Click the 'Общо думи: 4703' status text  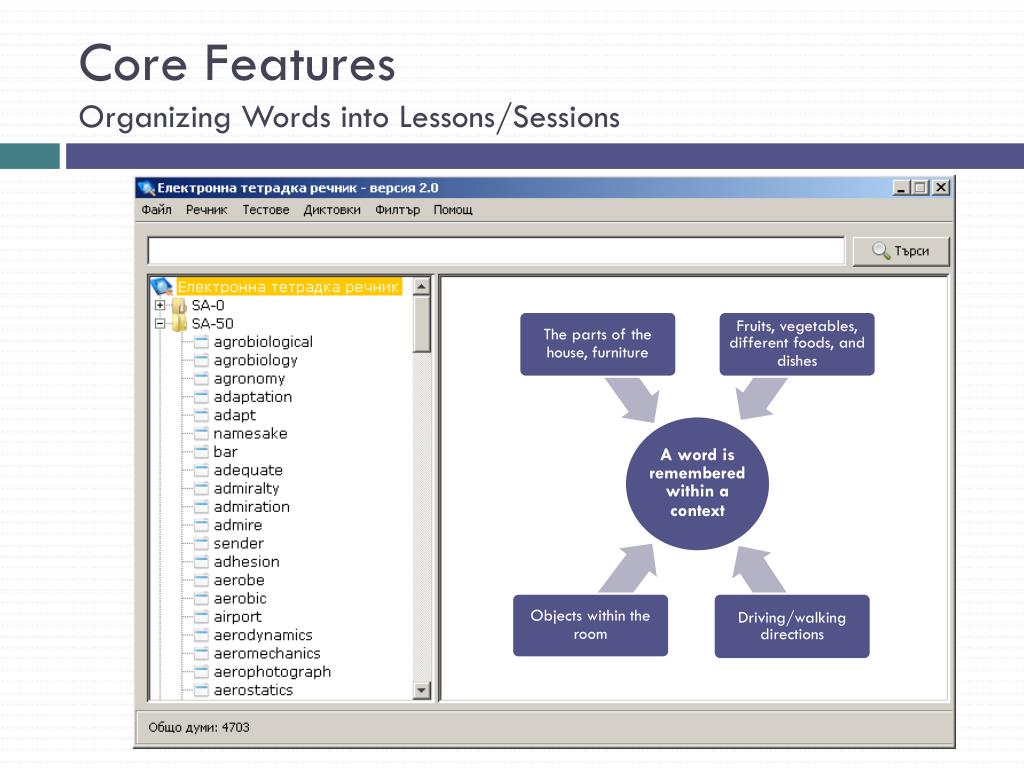(x=199, y=727)
